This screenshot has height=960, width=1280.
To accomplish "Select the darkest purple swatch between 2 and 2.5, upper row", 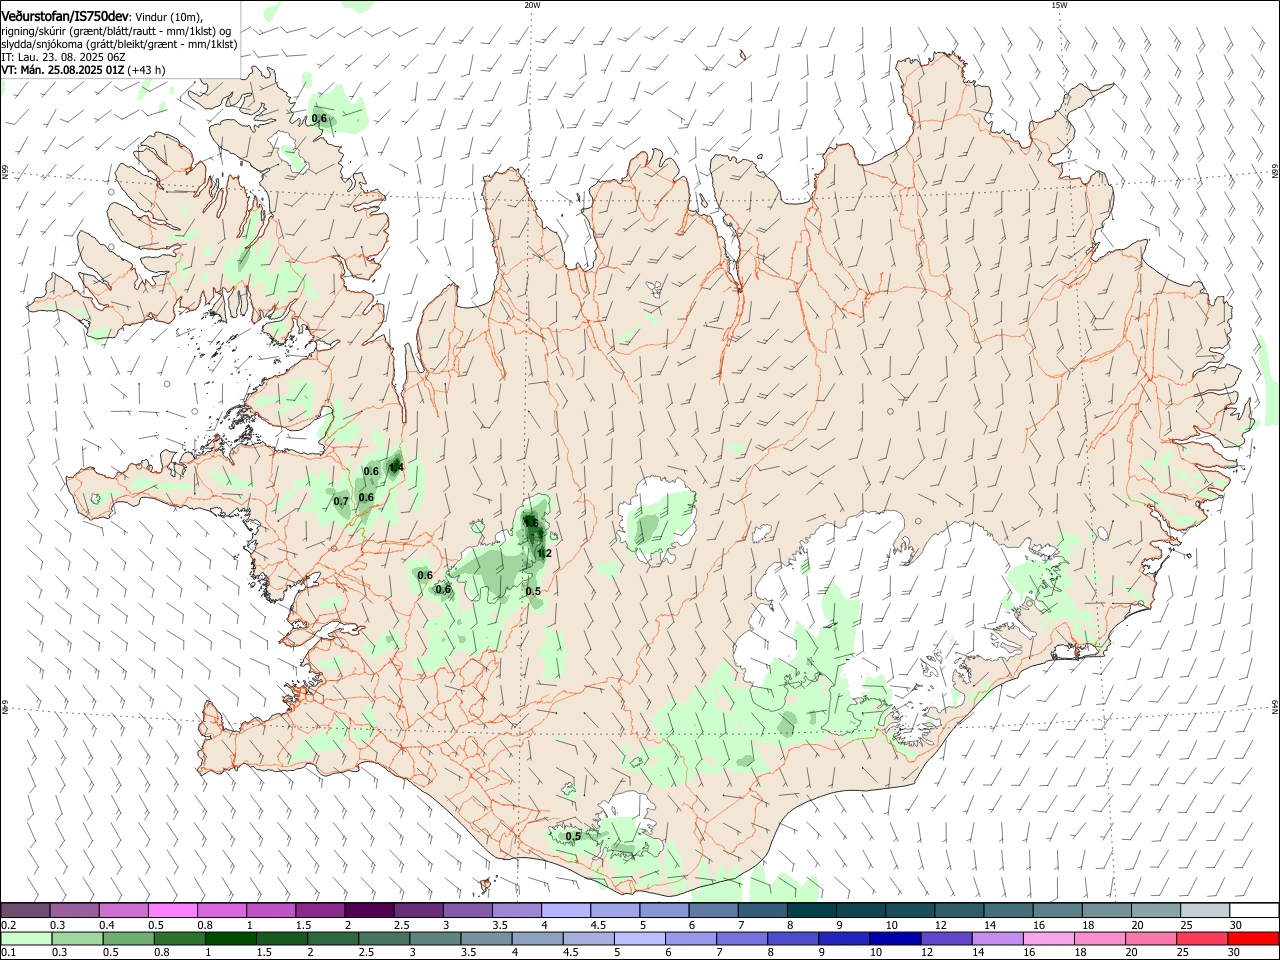I will coord(369,910).
